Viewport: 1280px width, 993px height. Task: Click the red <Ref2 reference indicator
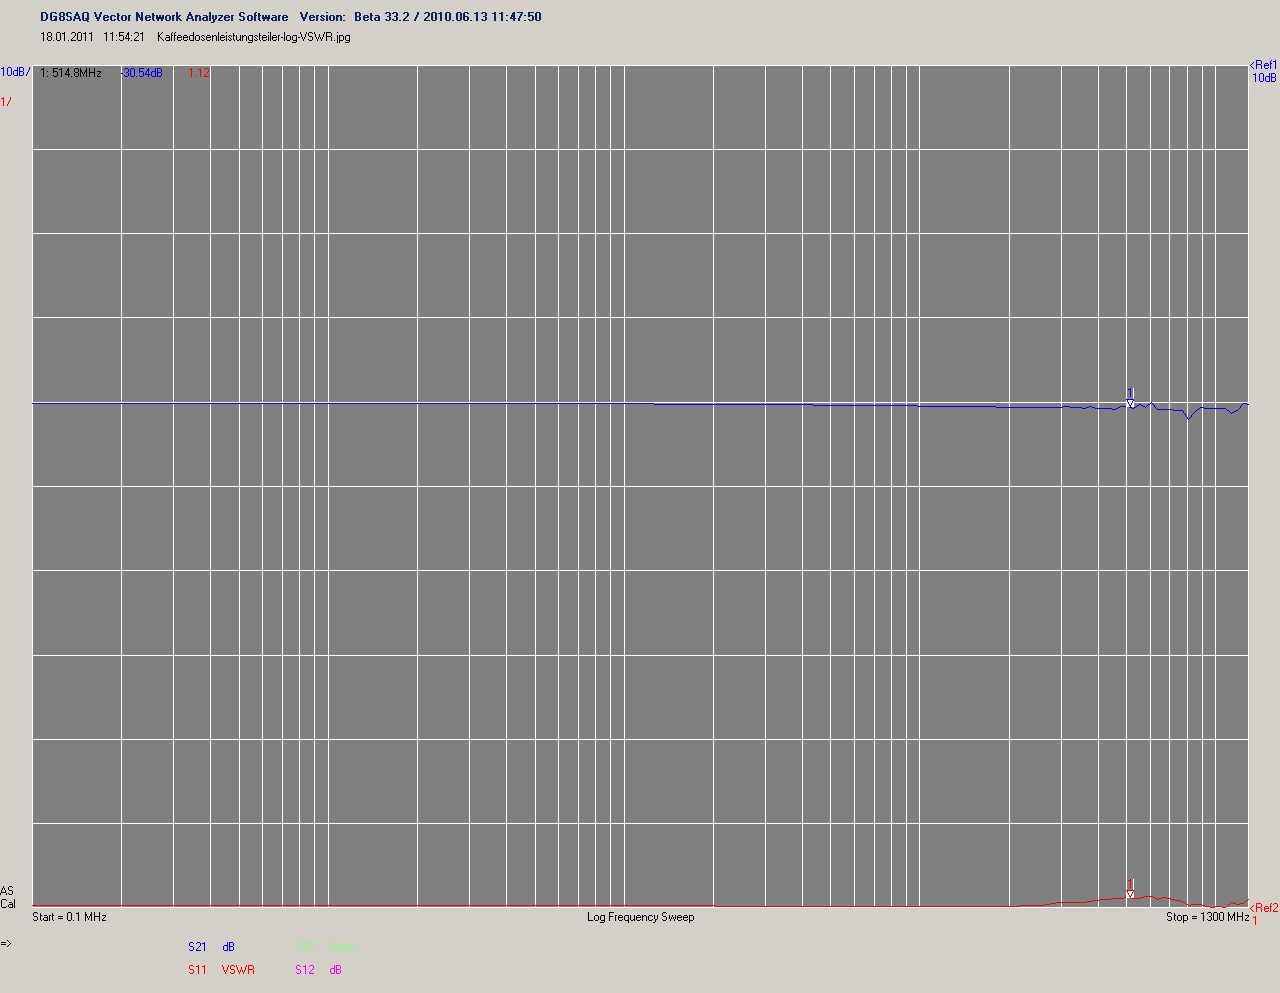pos(1263,908)
